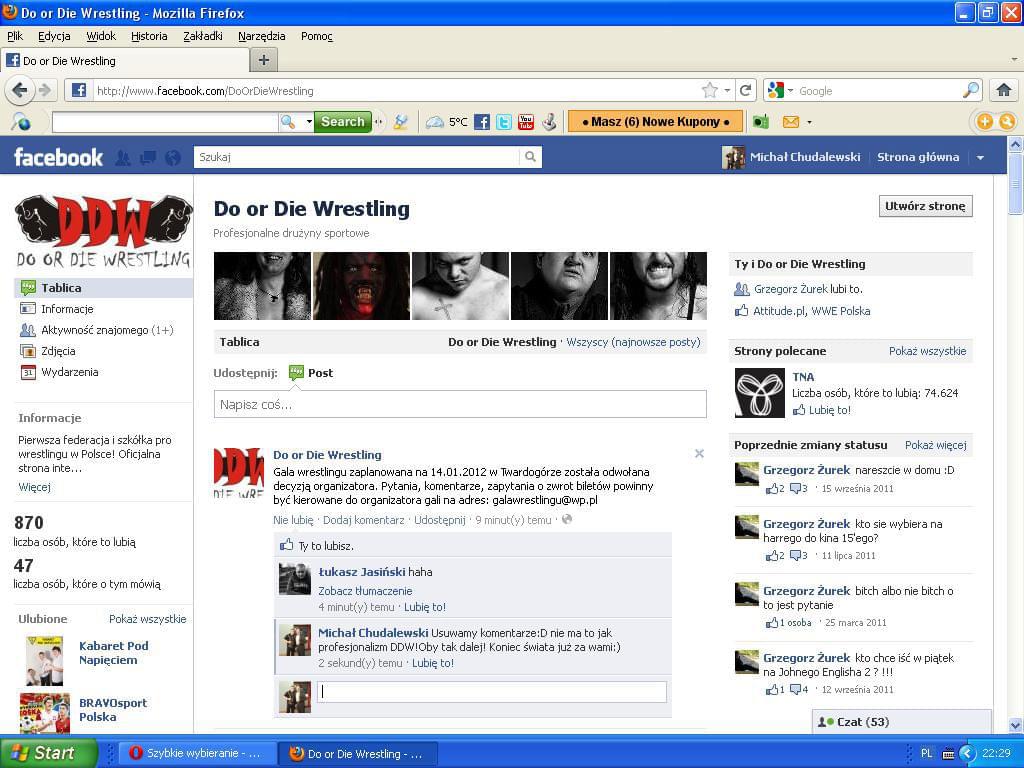Click Lubię to! under the TNA page

point(829,410)
